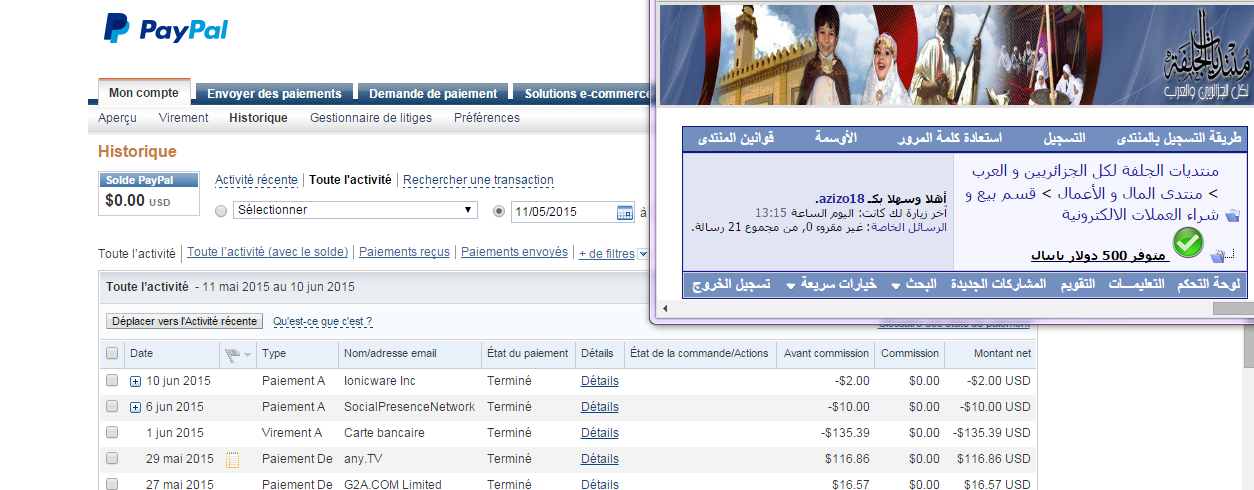Open Détails for SocialPresenceNetwork payment
Image resolution: width=1254 pixels, height=490 pixels.
click(599, 407)
